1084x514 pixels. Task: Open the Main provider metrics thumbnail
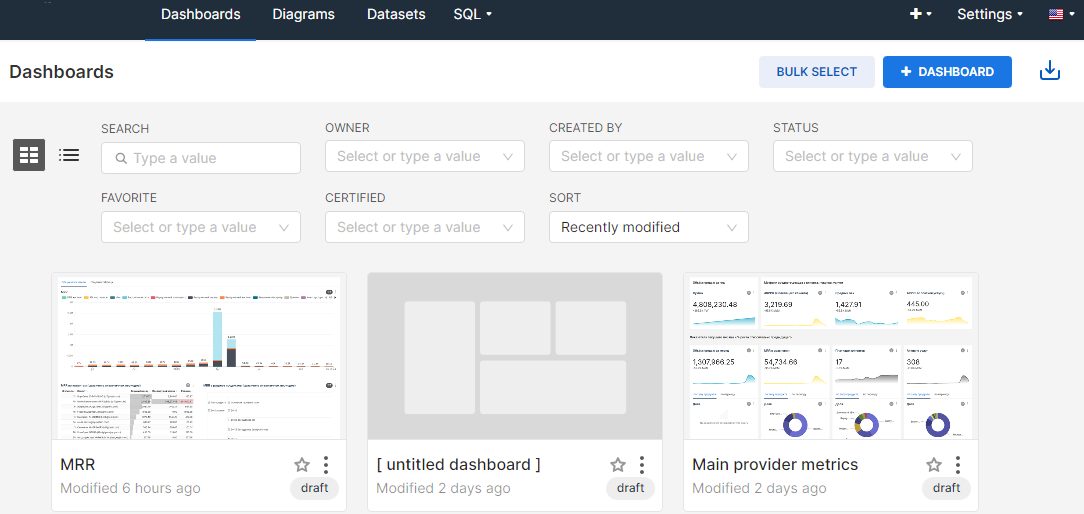(830, 356)
